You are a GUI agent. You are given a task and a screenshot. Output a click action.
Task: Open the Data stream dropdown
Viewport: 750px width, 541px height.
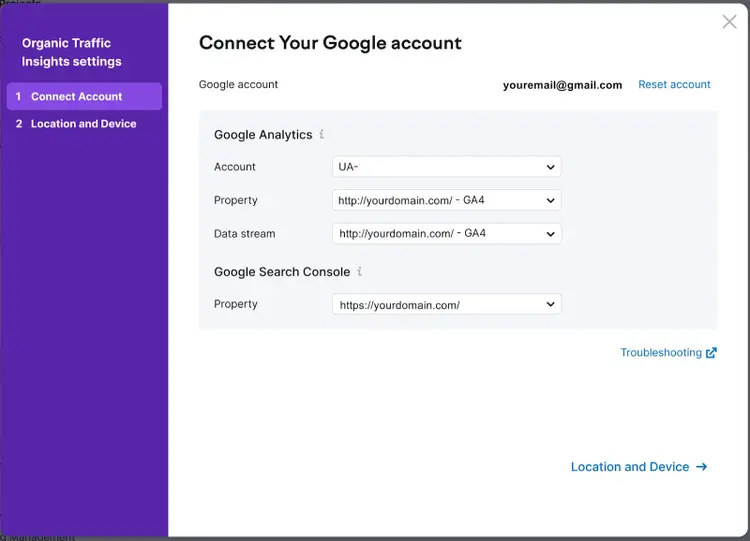[x=446, y=234]
